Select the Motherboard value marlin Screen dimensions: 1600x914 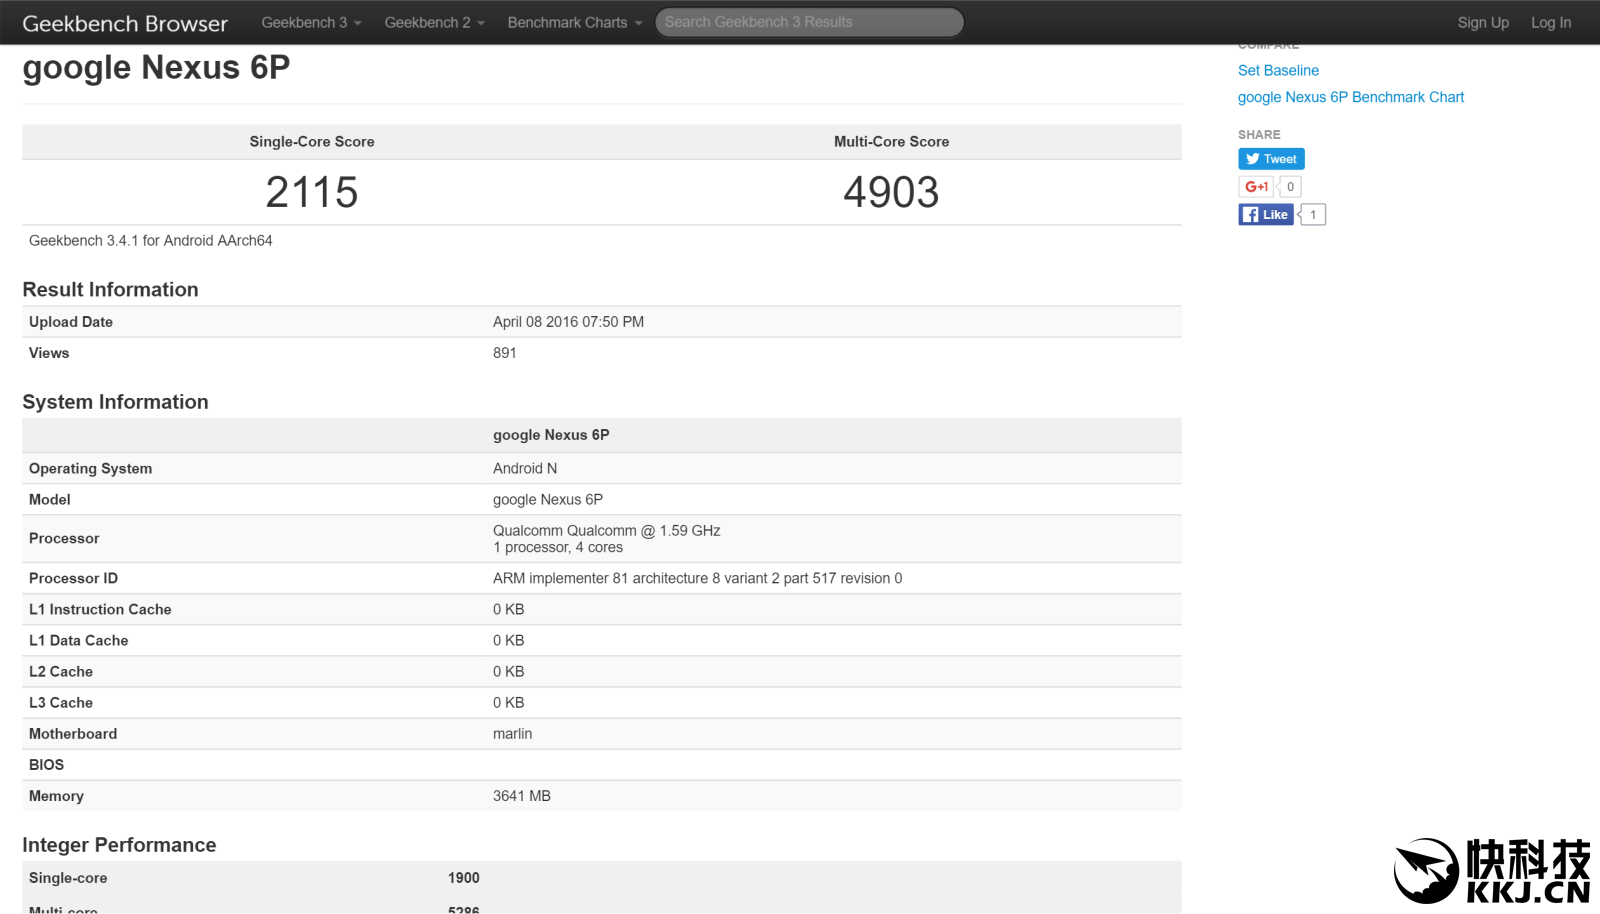coord(512,734)
